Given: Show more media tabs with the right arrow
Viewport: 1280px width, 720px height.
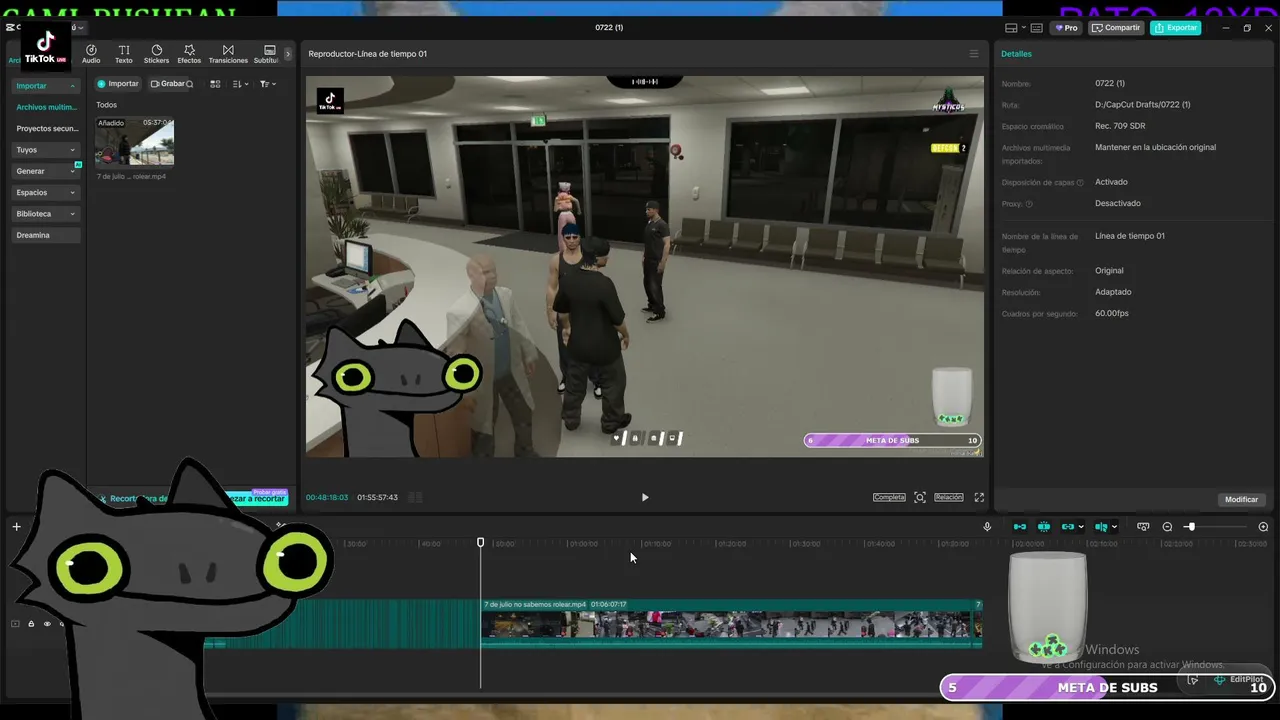Looking at the screenshot, I should pos(288,54).
